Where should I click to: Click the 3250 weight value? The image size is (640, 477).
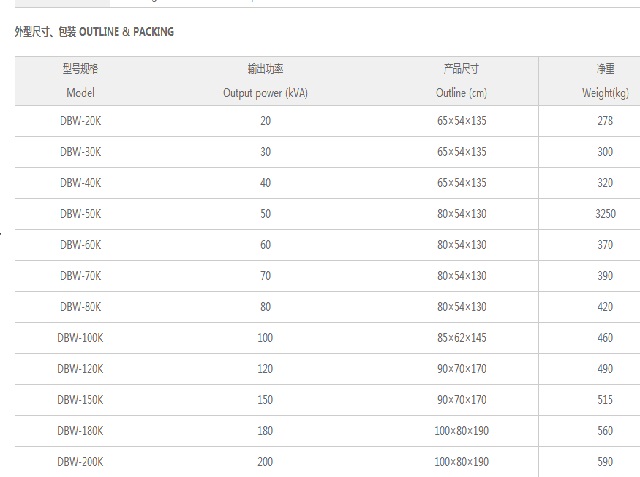[605, 214]
